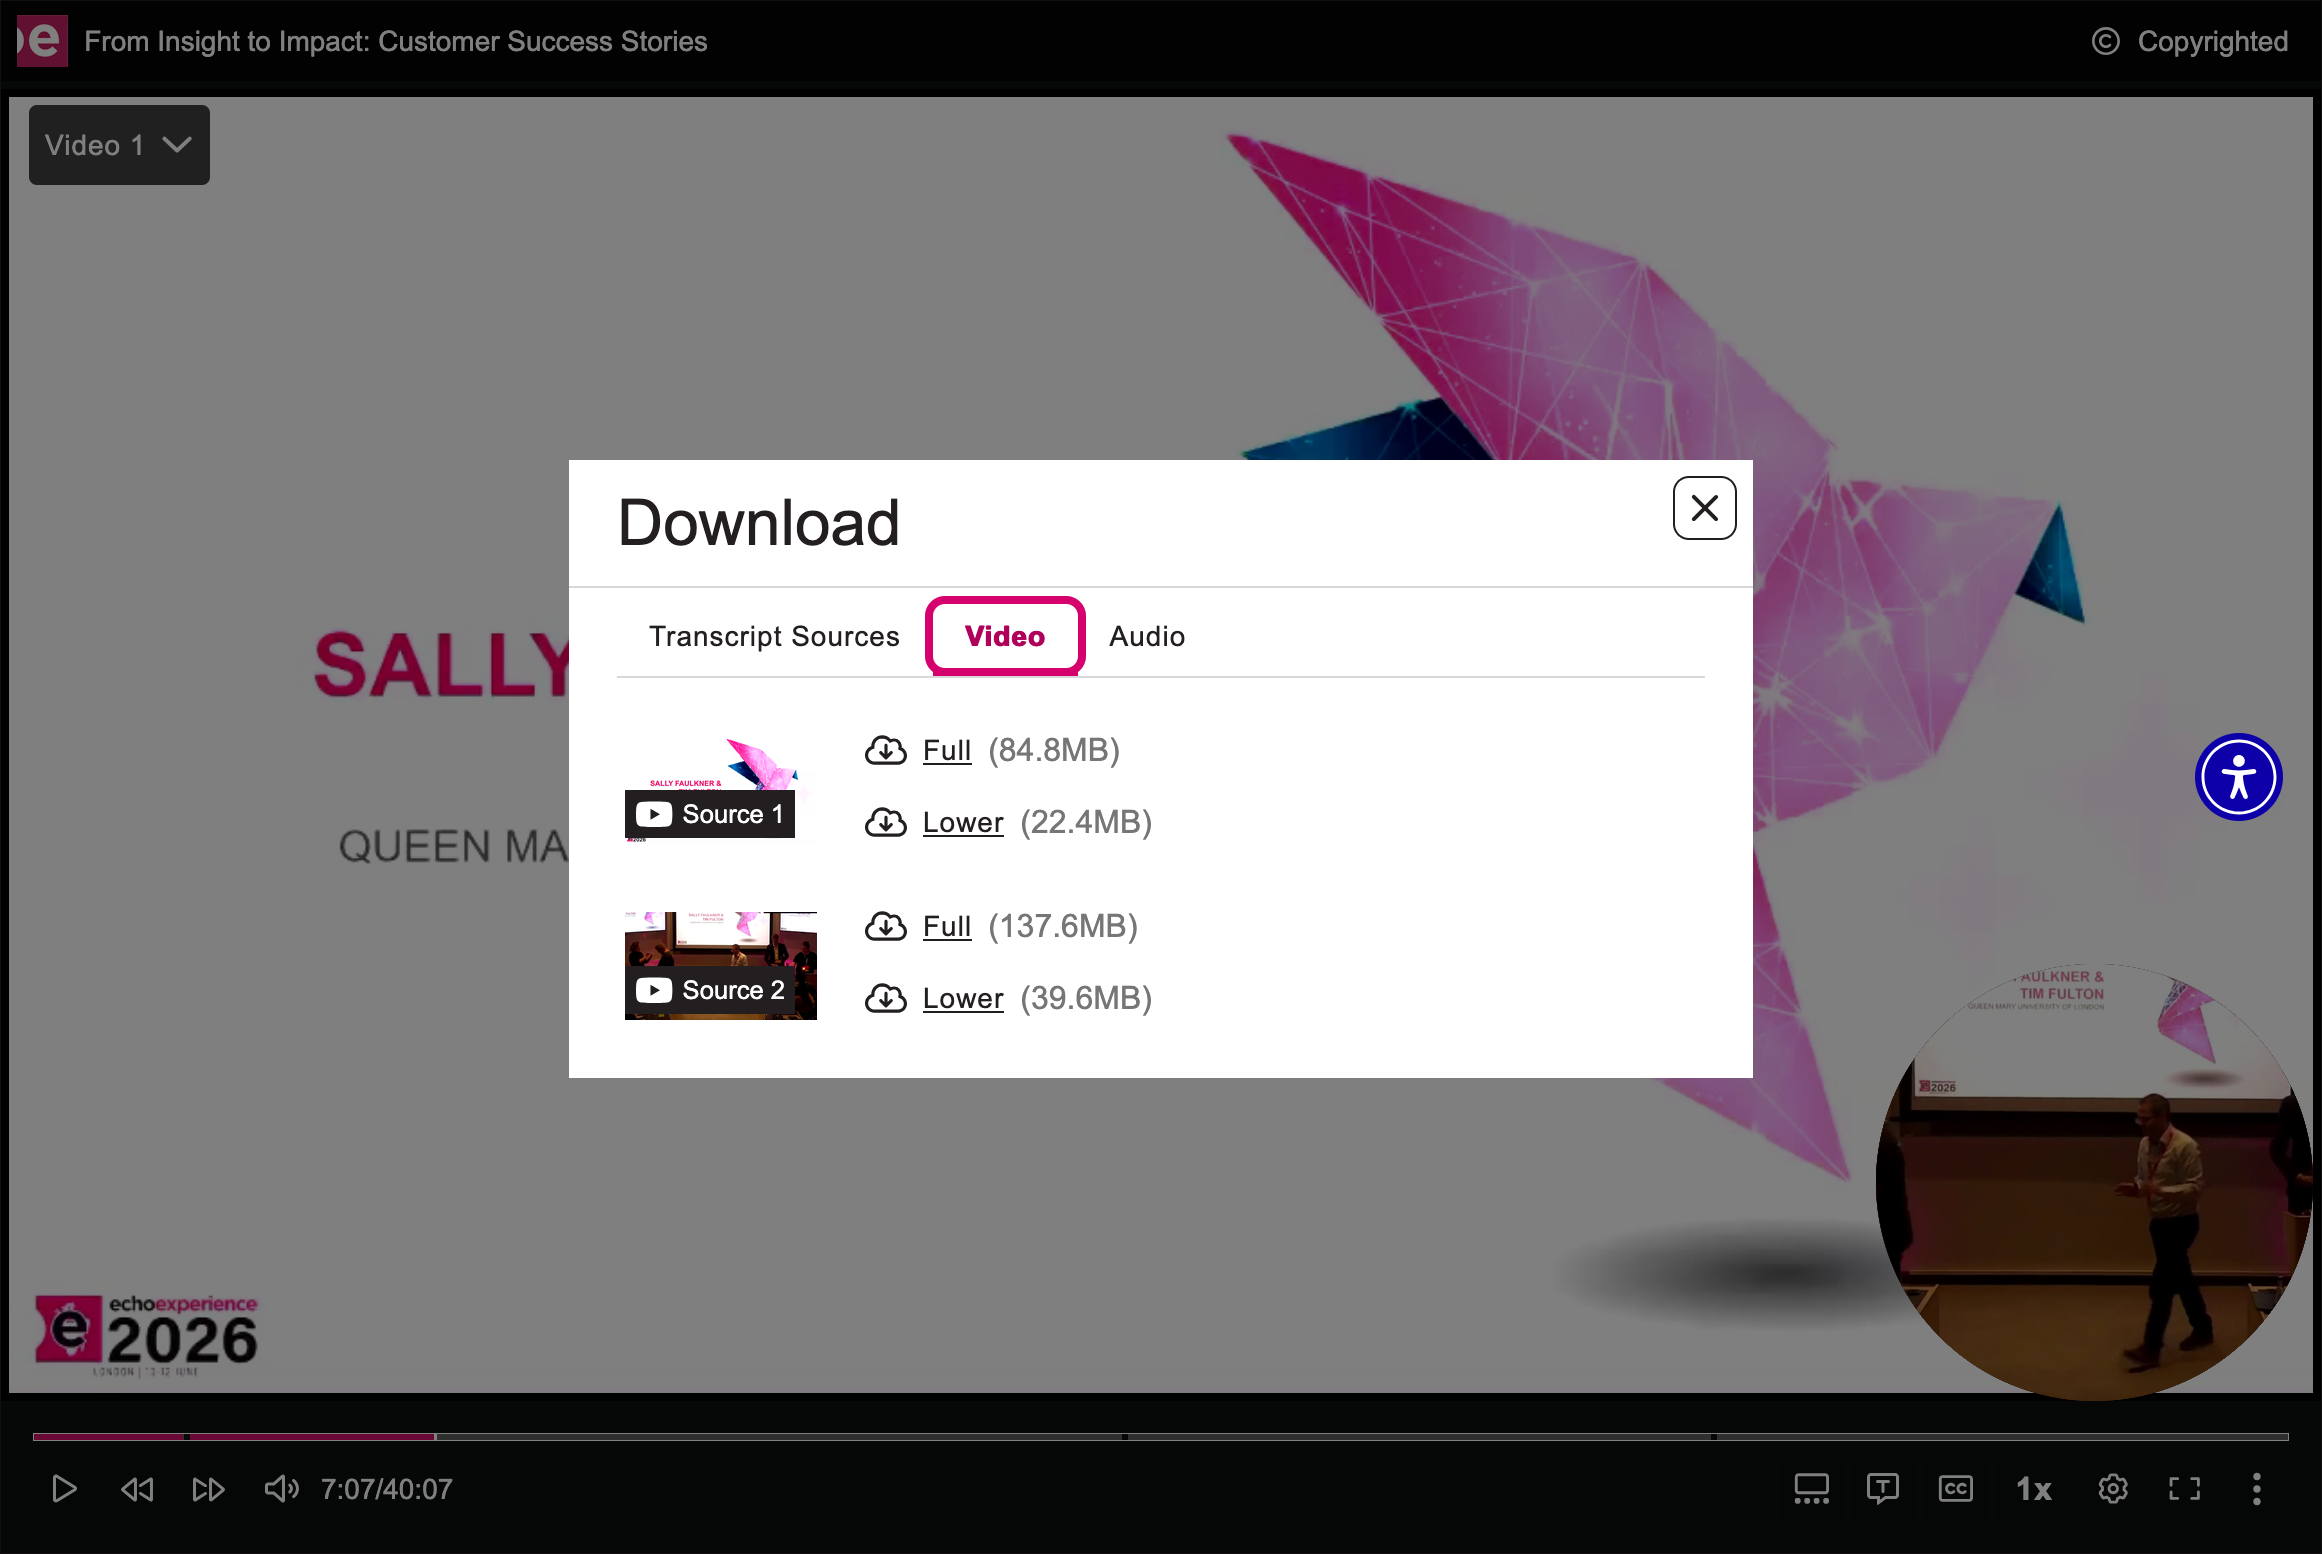
Task: Click the Source 2 thumbnail
Action: (720, 966)
